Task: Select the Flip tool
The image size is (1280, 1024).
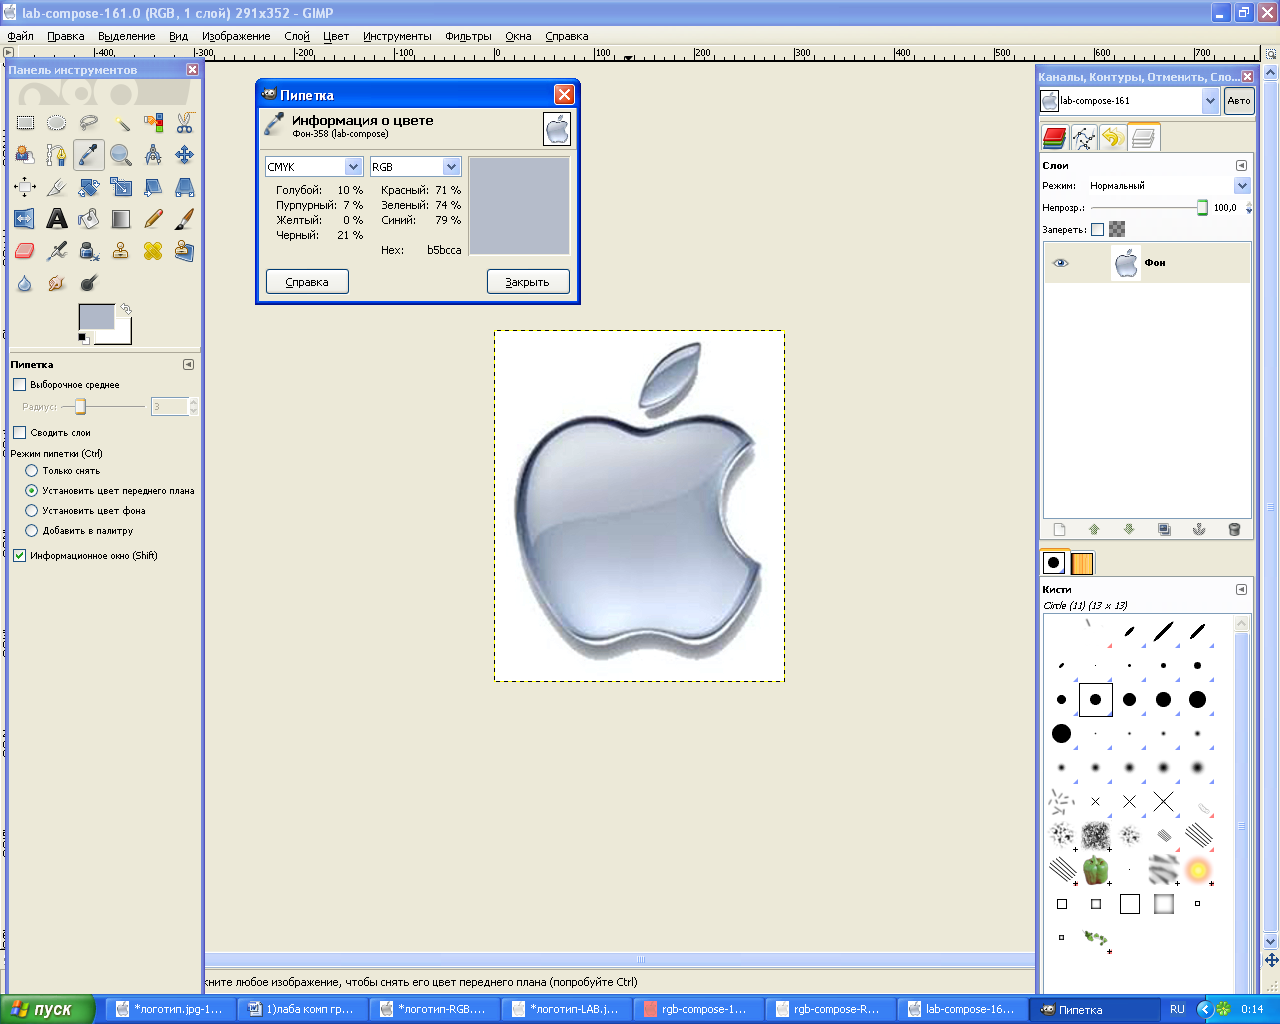Action: tap(25, 219)
